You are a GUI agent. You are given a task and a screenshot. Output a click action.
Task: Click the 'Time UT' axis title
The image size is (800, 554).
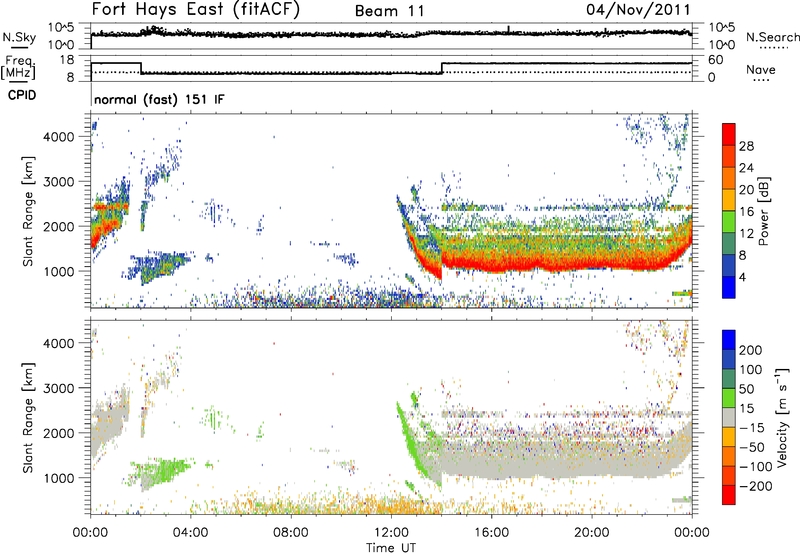(391, 547)
